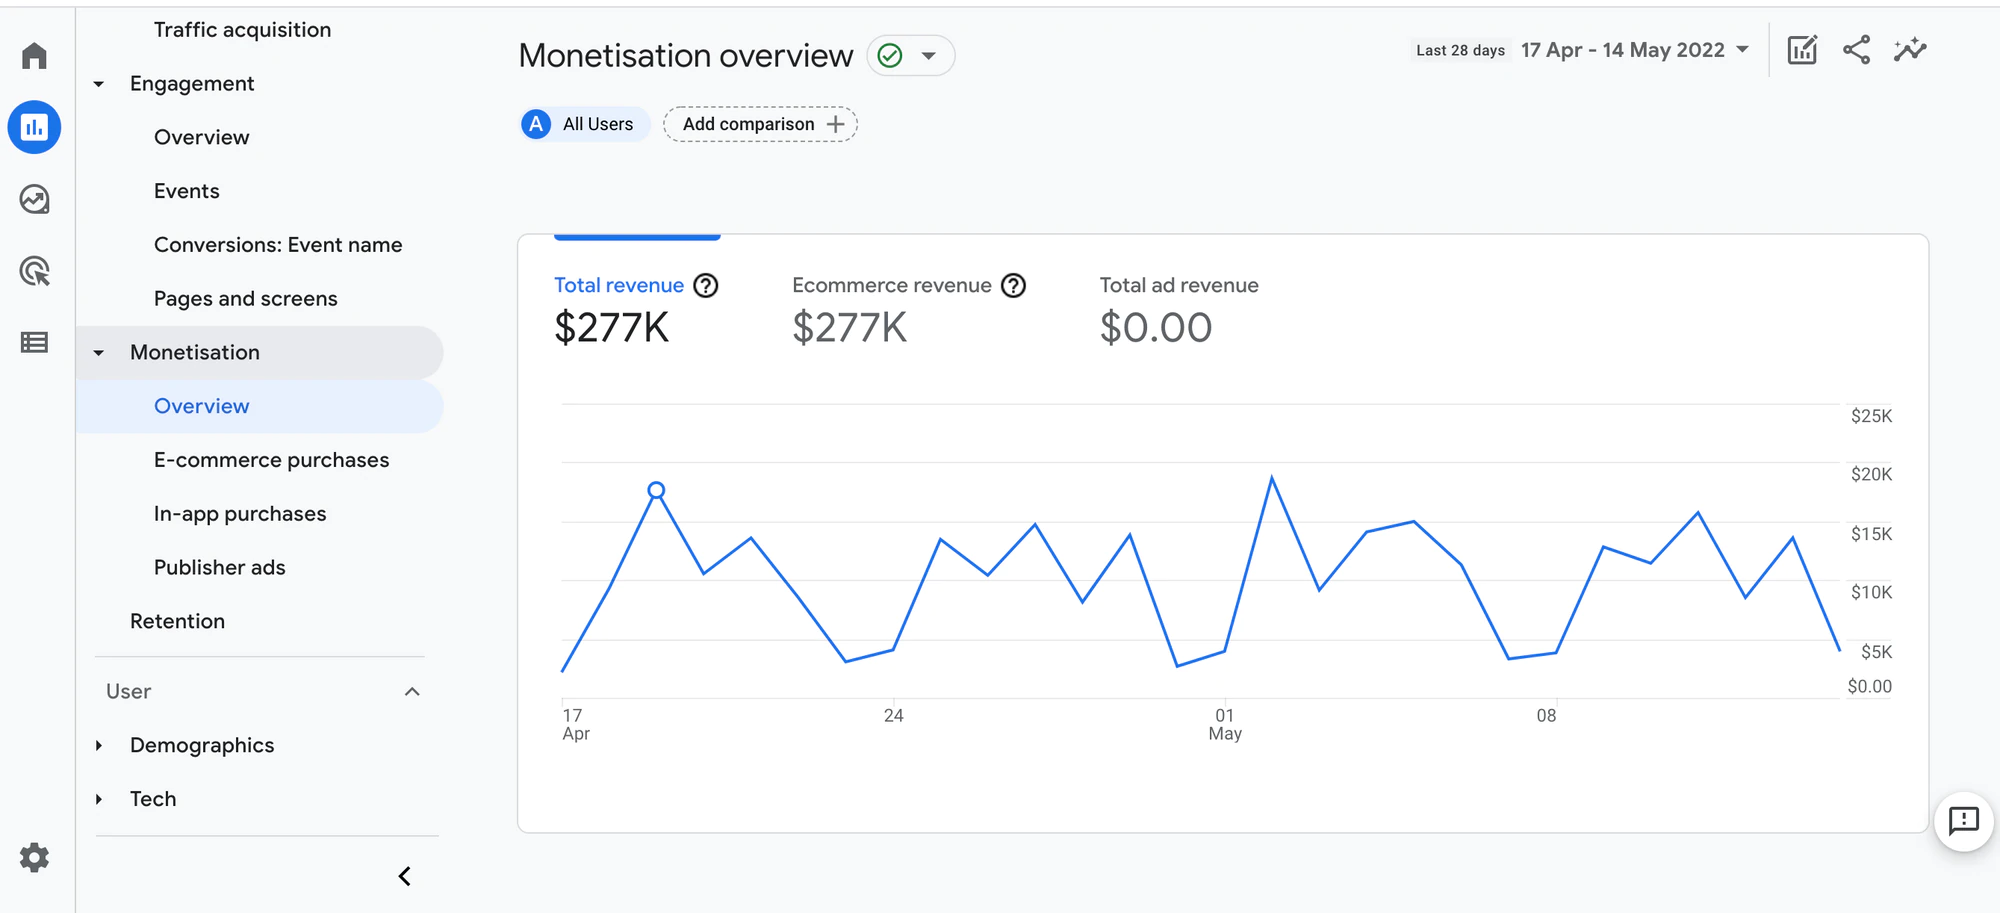Go to the Home icon in sidebar

coord(34,56)
